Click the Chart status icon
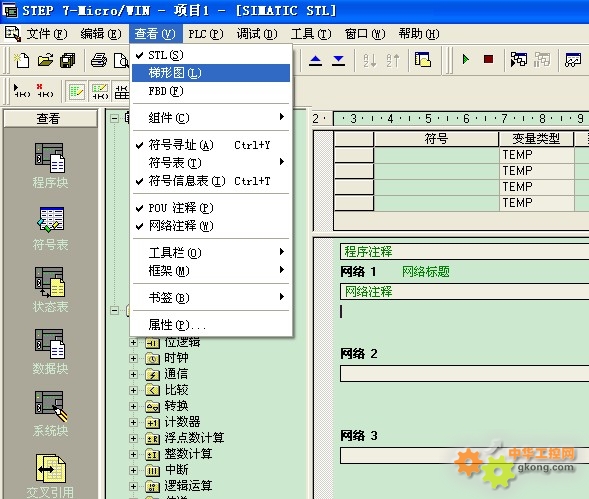The width and height of the screenshot is (589, 499). (573, 60)
